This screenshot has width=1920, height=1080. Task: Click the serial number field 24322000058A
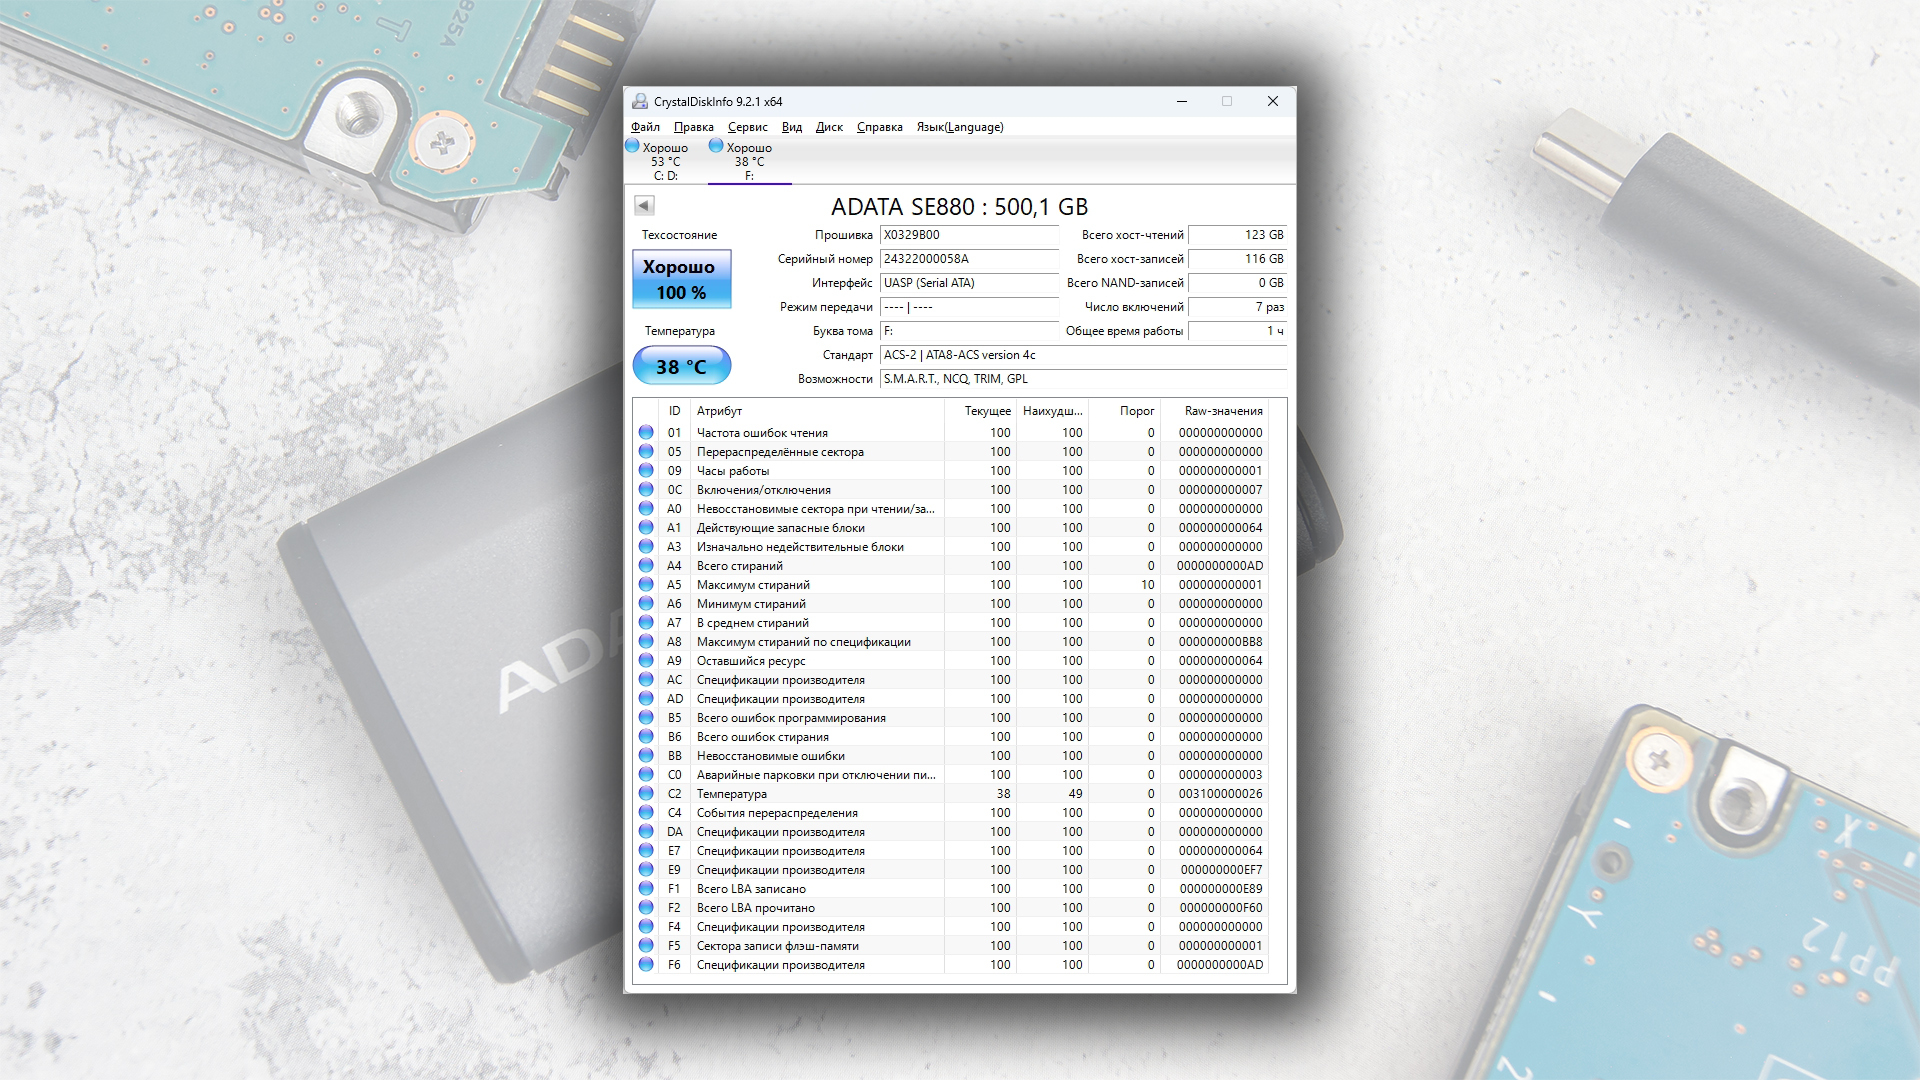pyautogui.click(x=968, y=259)
